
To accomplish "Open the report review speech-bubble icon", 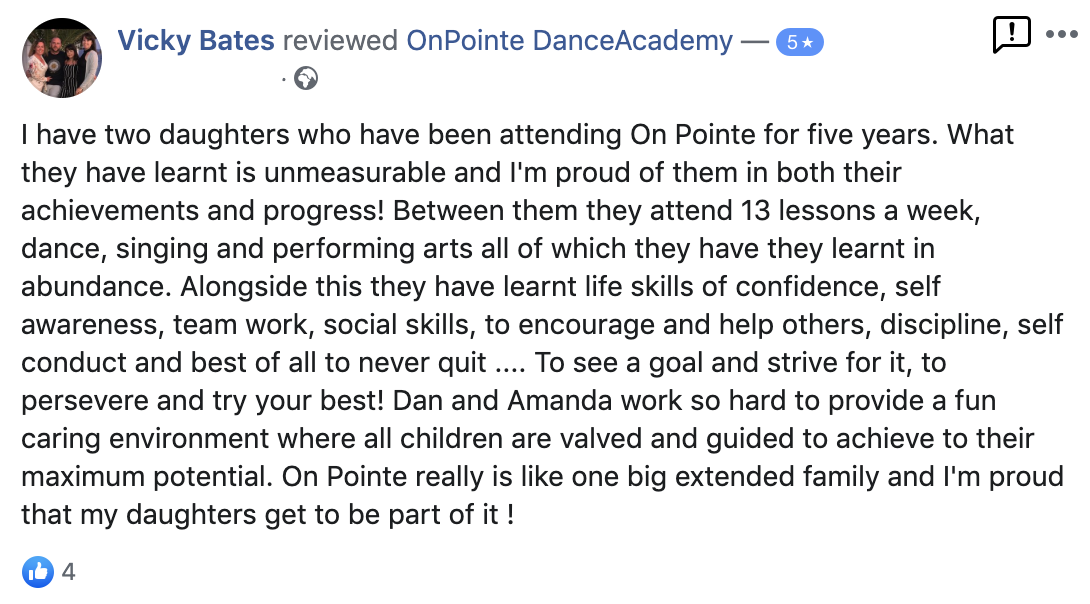I will point(1011,35).
